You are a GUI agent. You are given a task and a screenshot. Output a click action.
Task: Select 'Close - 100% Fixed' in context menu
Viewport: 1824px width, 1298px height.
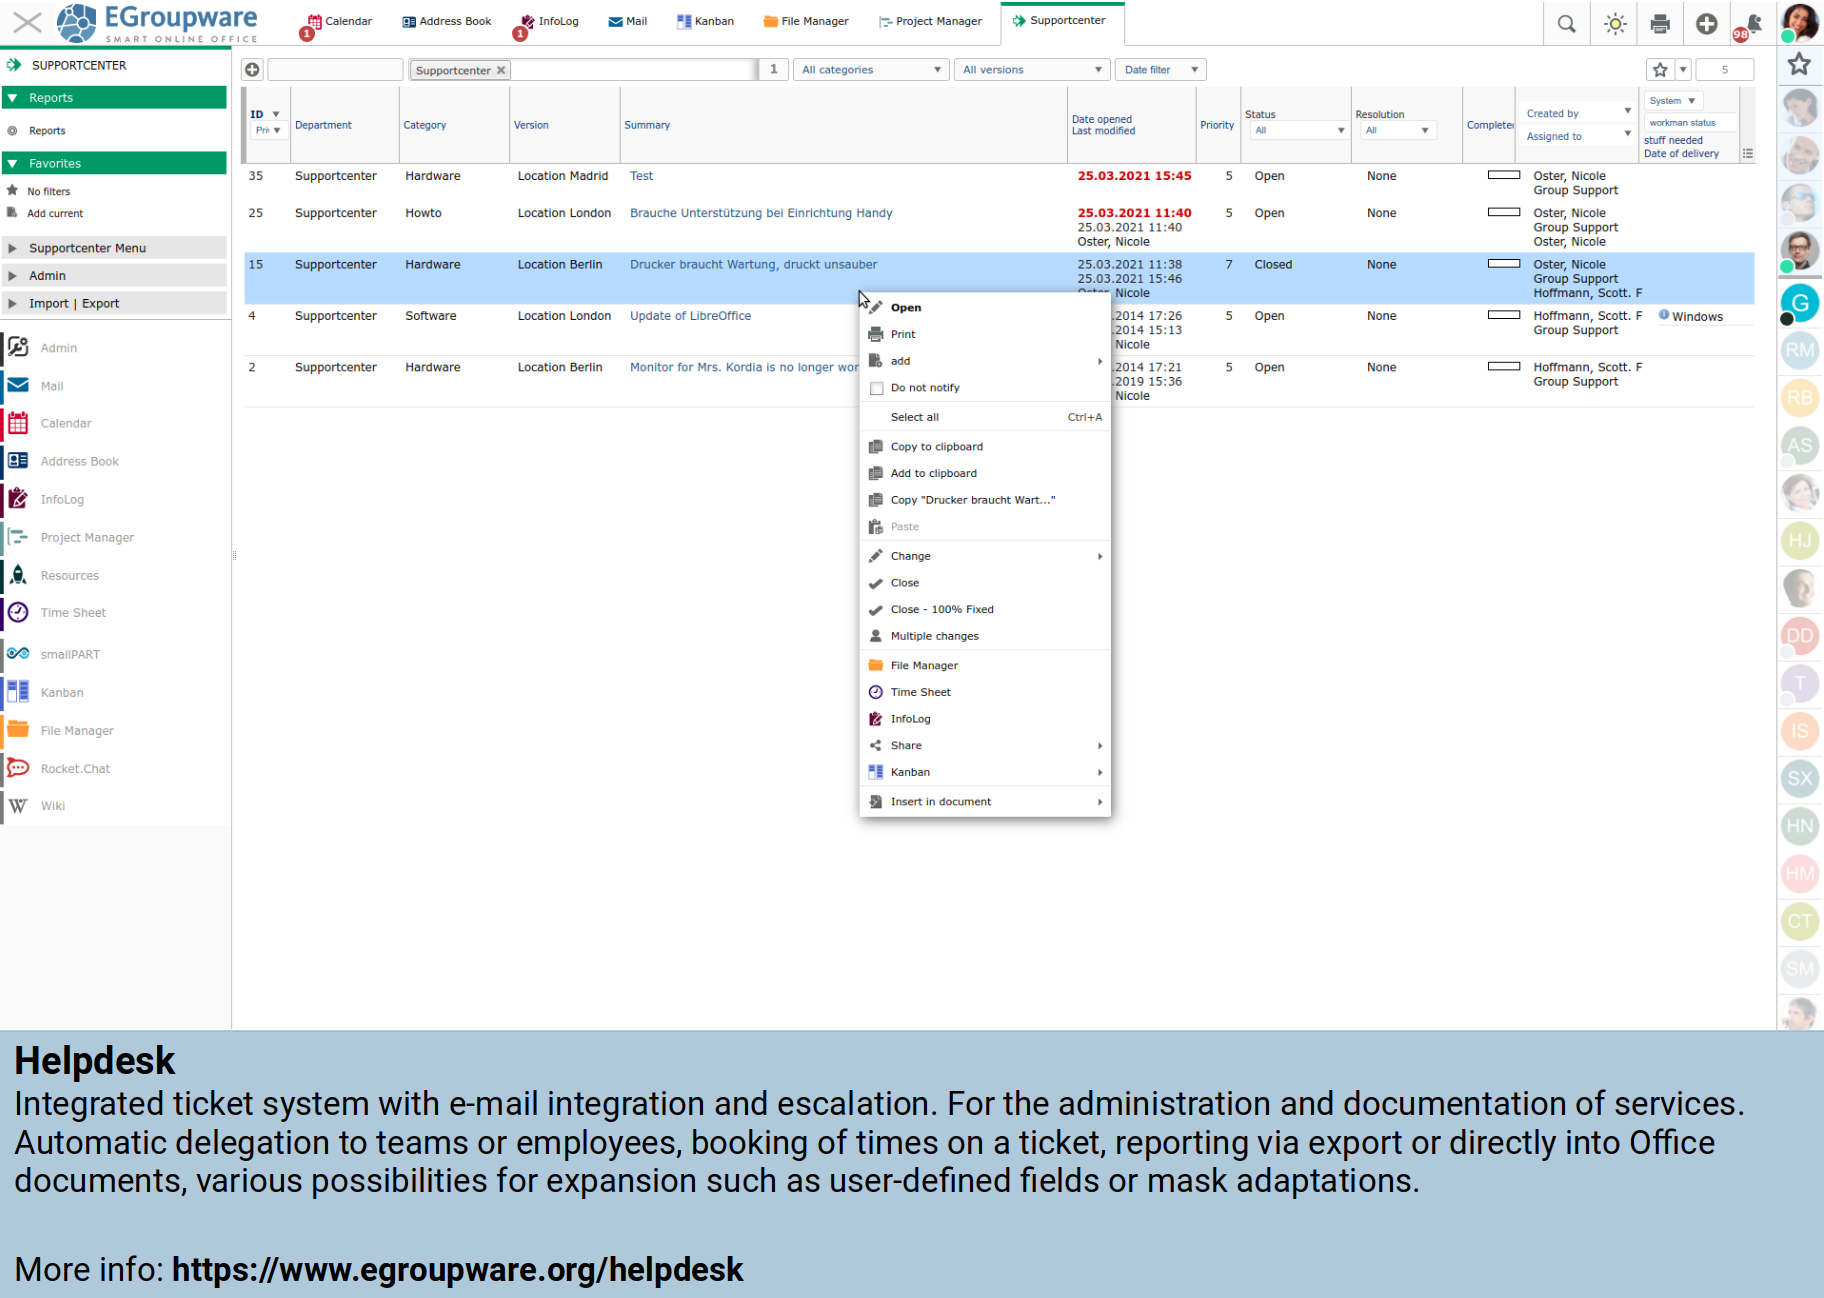coord(942,609)
